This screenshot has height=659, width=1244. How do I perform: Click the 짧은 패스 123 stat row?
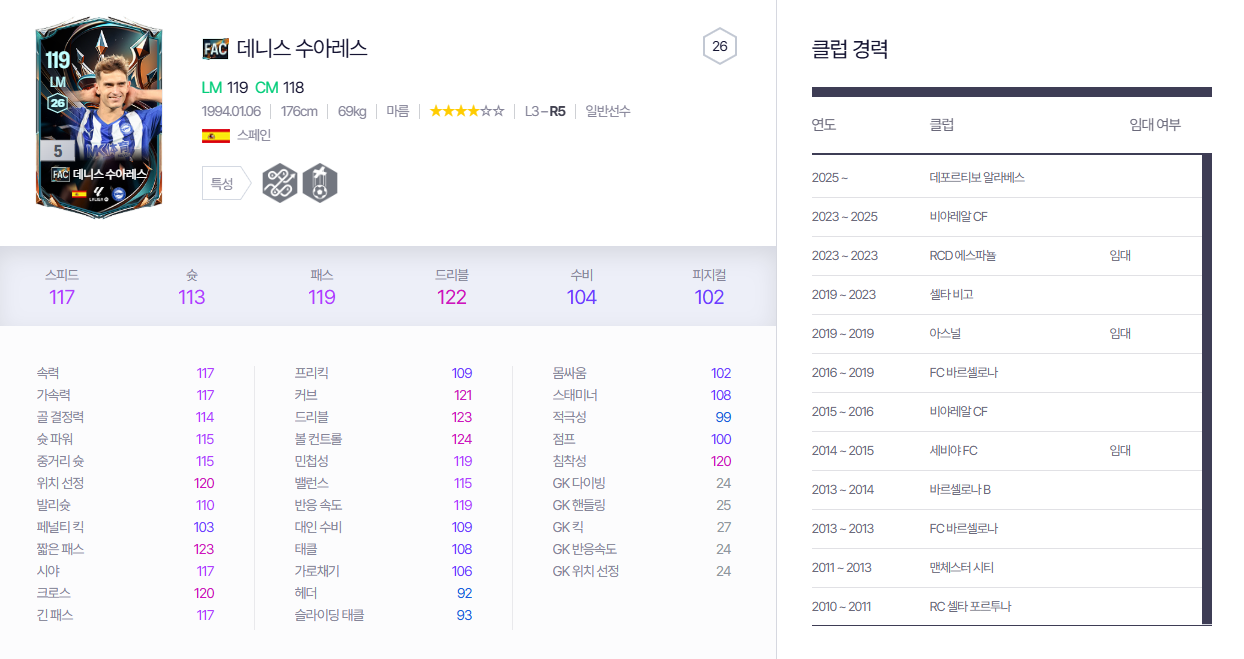[x=125, y=549]
